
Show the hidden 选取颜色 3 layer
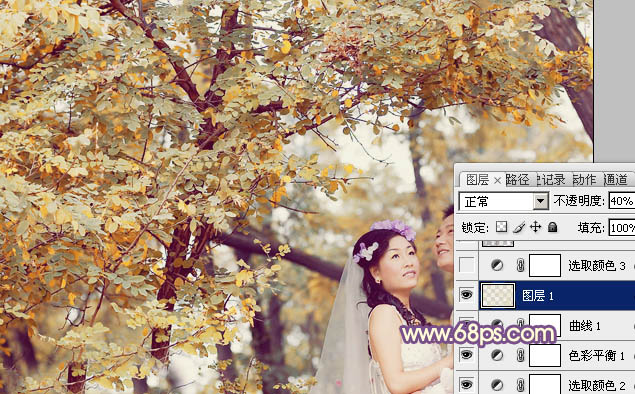[467, 265]
